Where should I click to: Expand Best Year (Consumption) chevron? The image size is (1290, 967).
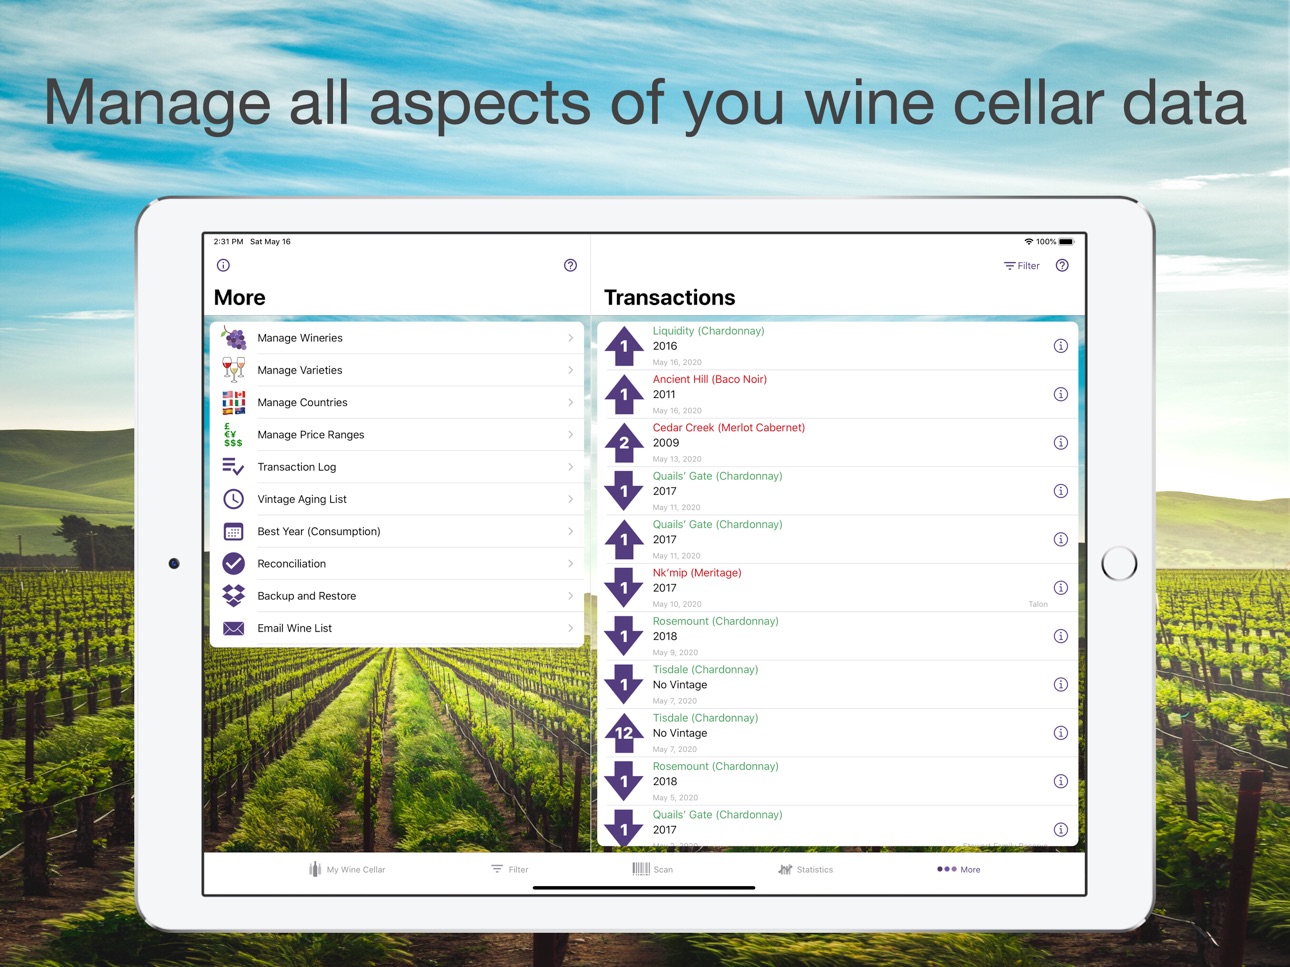tap(571, 531)
